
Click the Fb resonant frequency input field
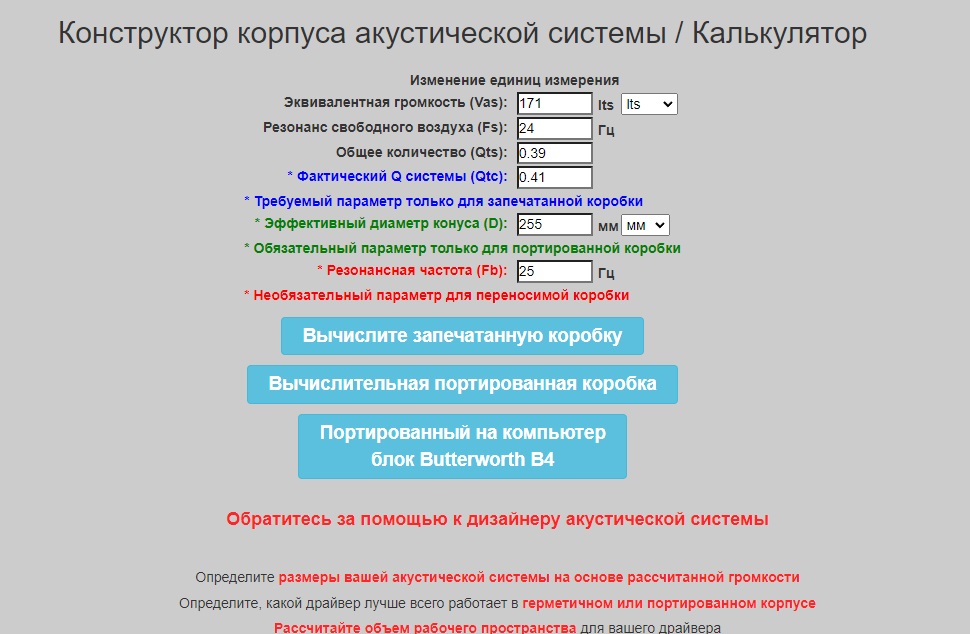point(554,271)
